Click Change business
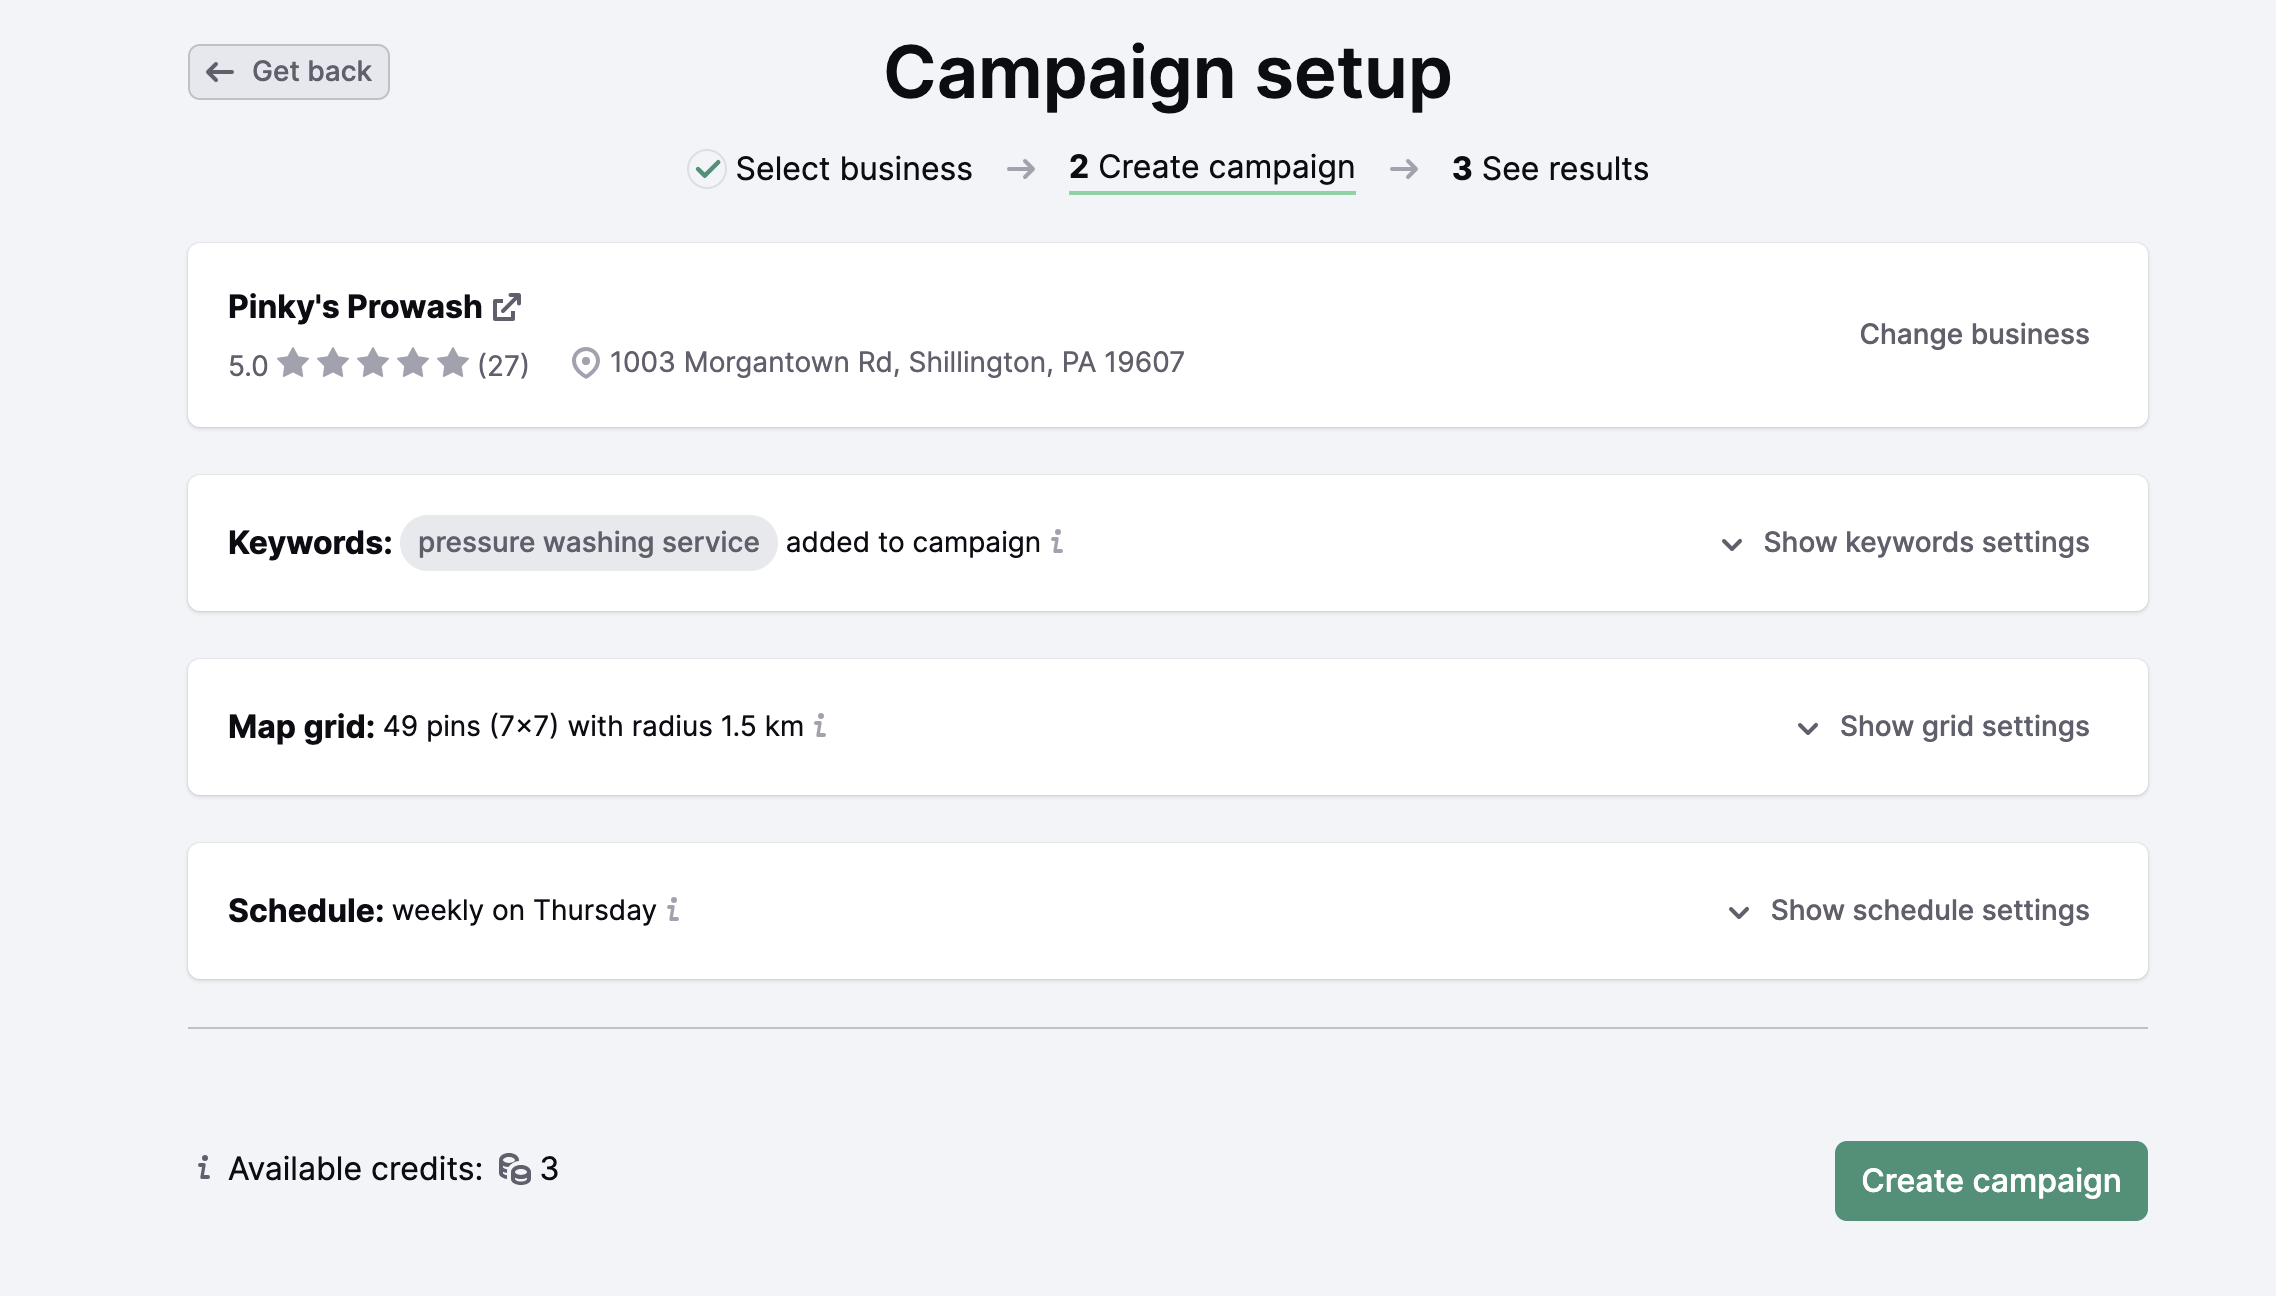 (1973, 334)
